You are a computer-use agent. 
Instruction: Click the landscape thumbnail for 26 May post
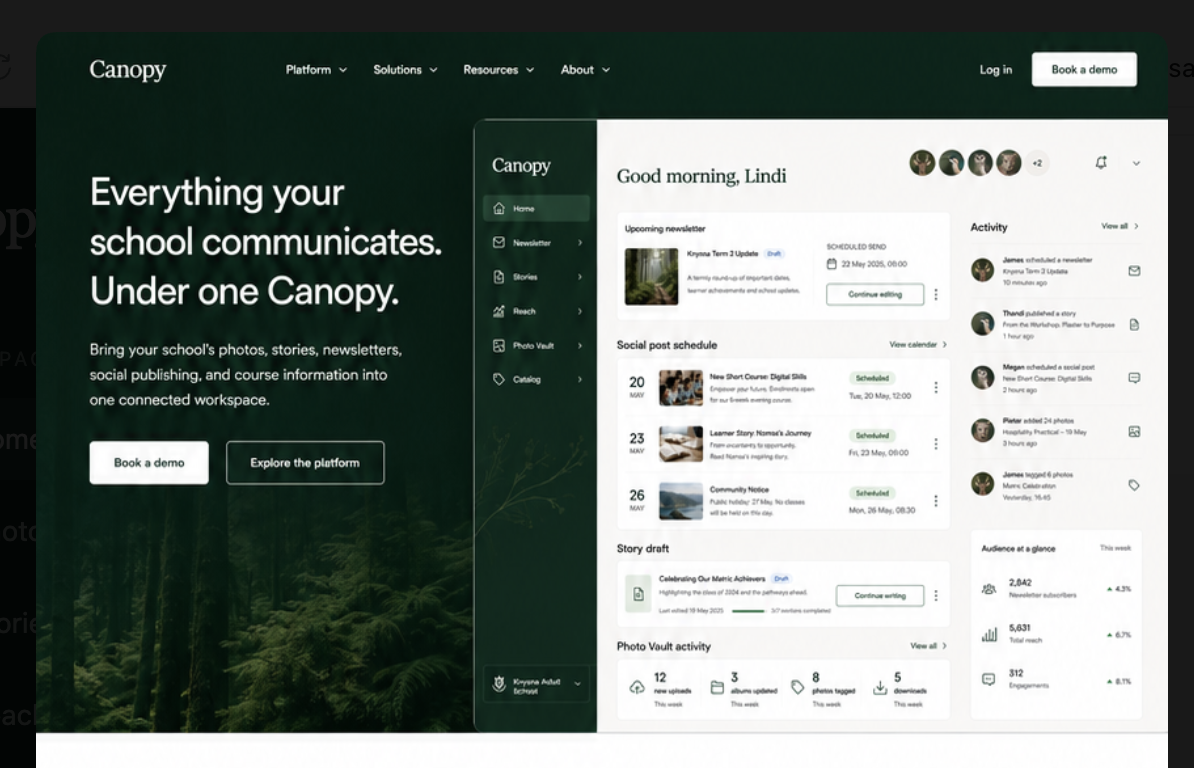[x=681, y=502]
